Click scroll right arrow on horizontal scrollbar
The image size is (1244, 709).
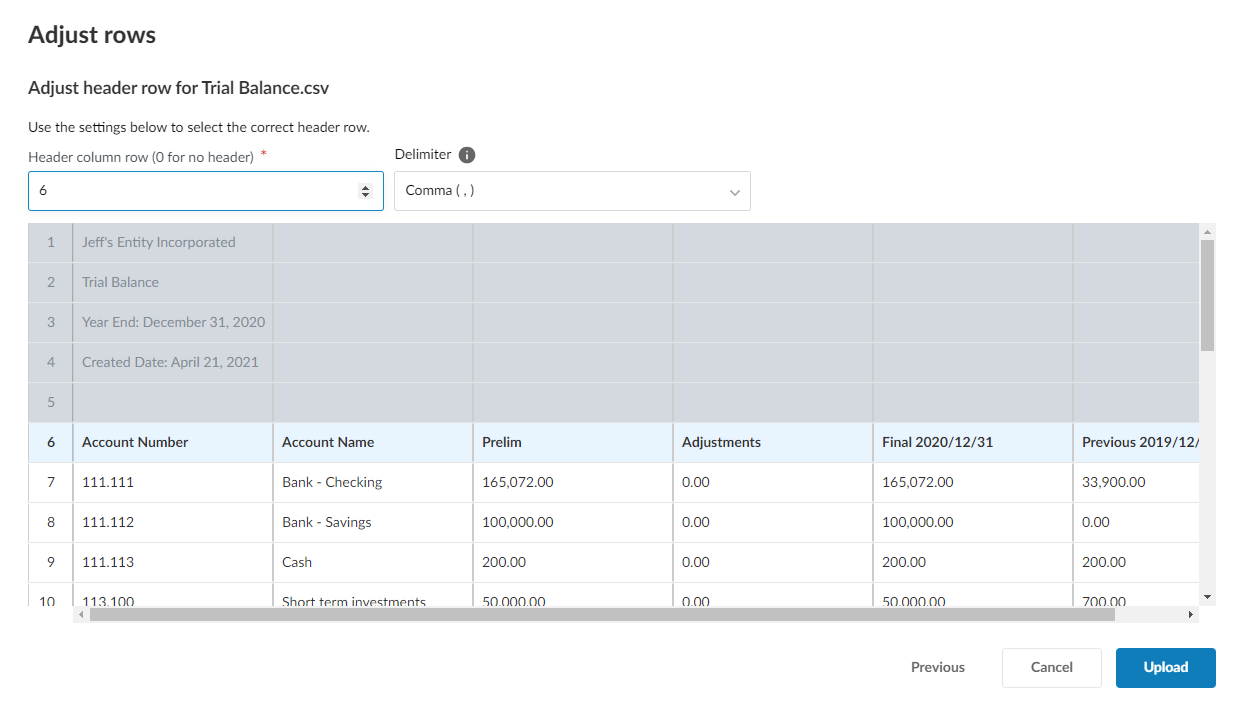click(1191, 615)
